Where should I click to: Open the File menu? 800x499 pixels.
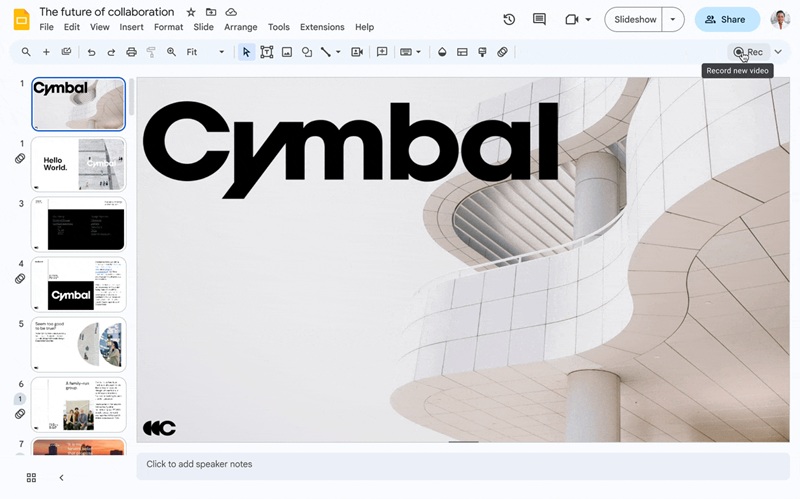coord(46,27)
